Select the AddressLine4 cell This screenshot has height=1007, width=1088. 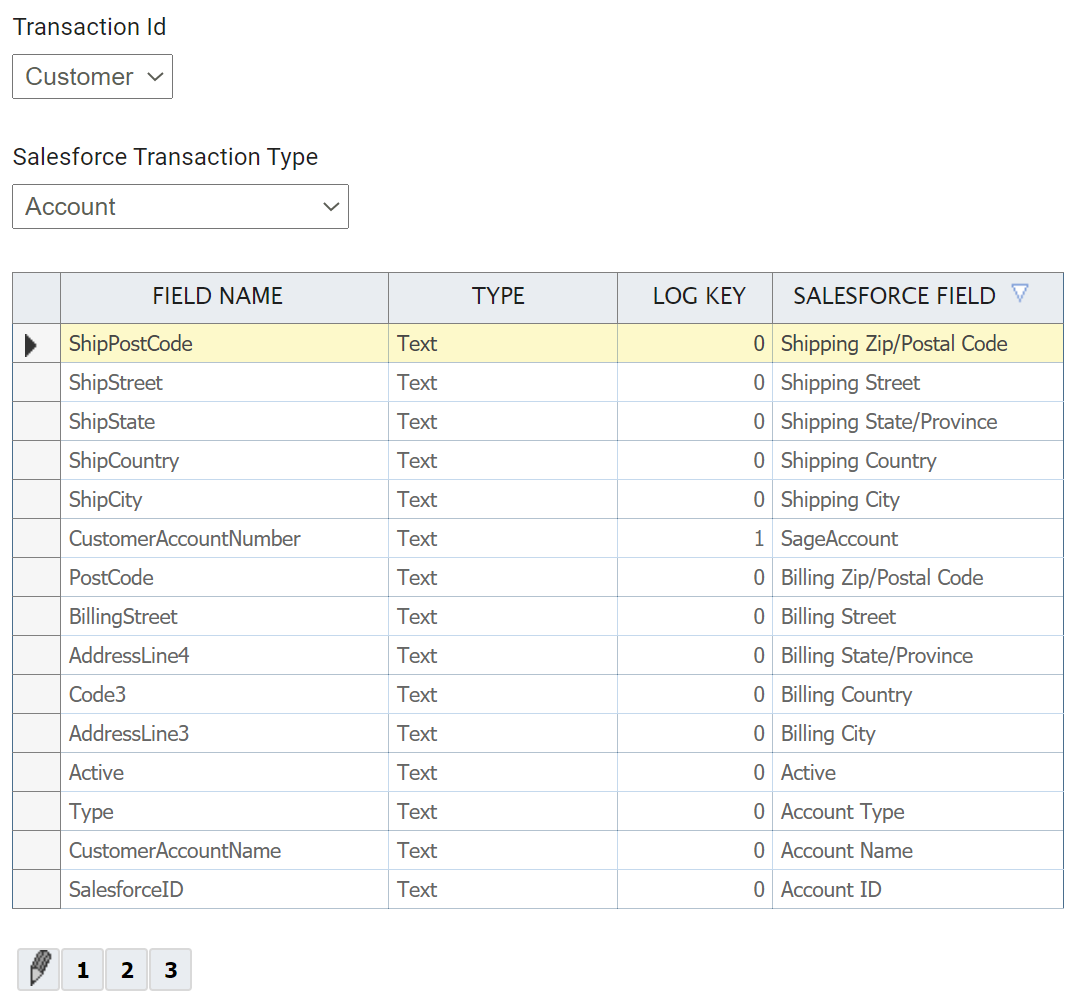click(129, 656)
